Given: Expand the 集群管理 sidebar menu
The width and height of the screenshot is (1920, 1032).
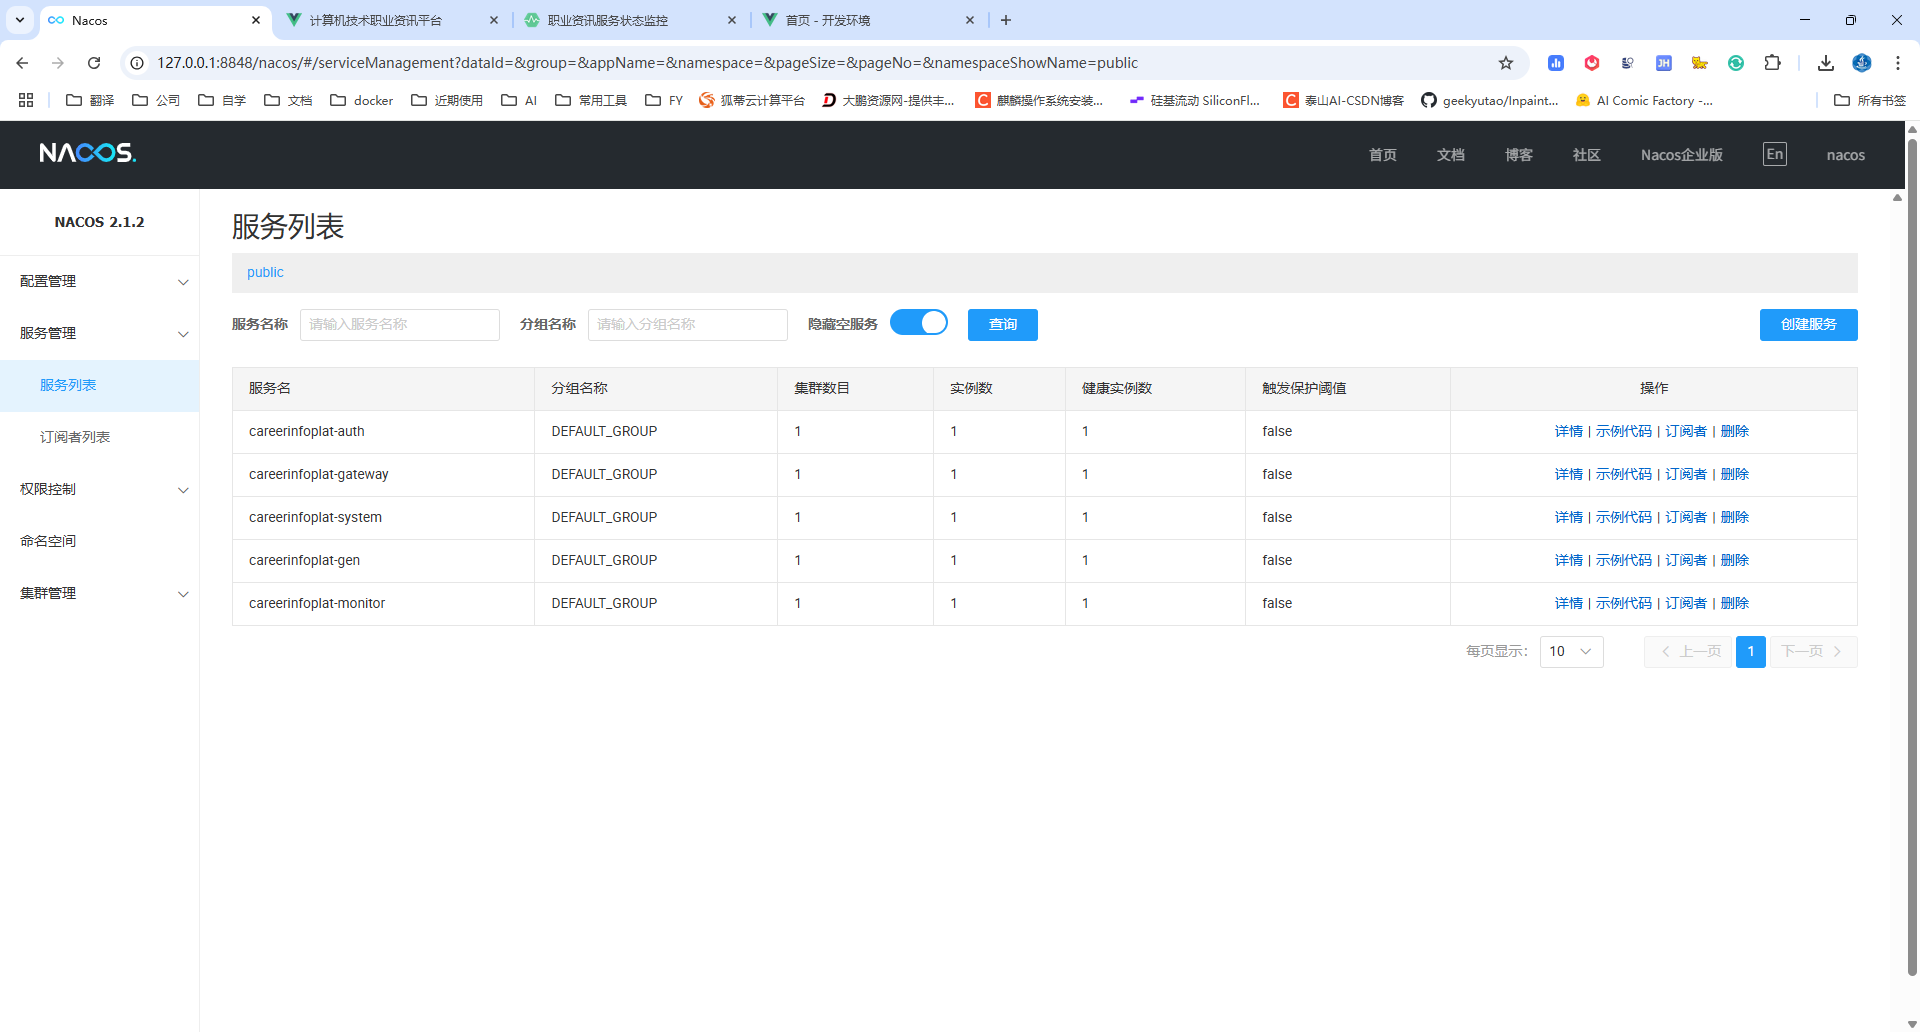Looking at the screenshot, I should (x=100, y=594).
